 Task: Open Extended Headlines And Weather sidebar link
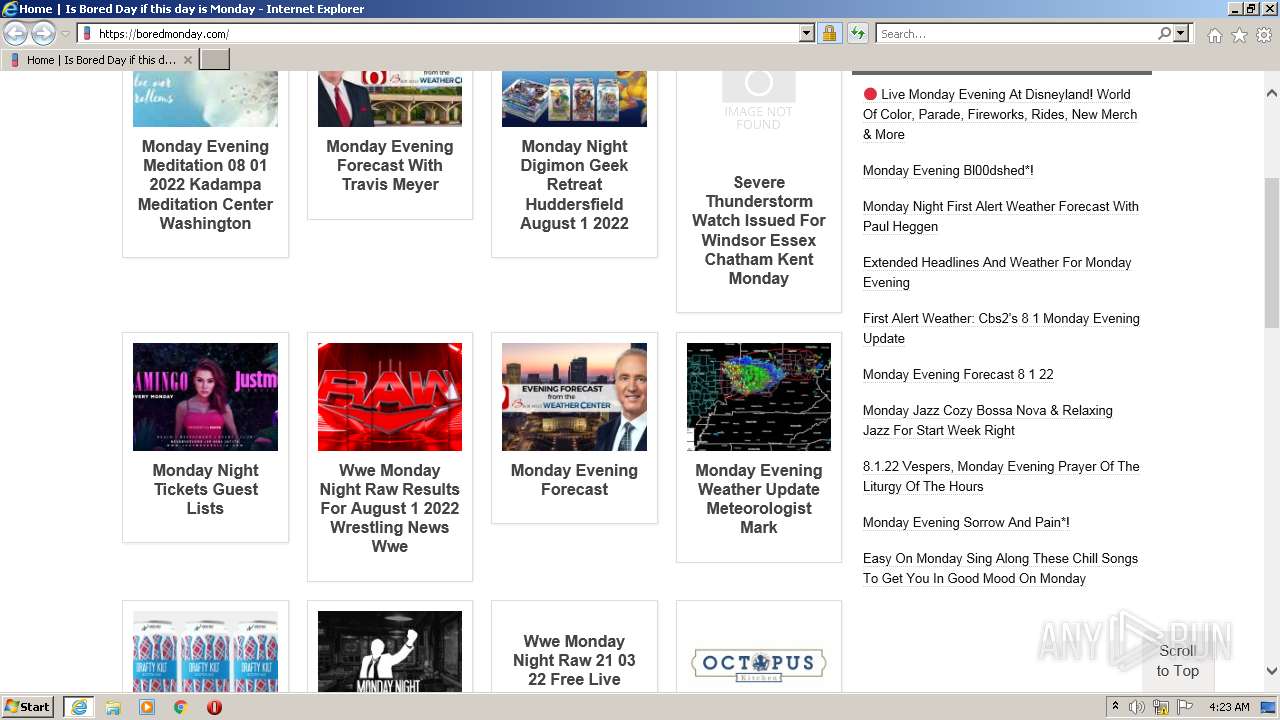[997, 272]
